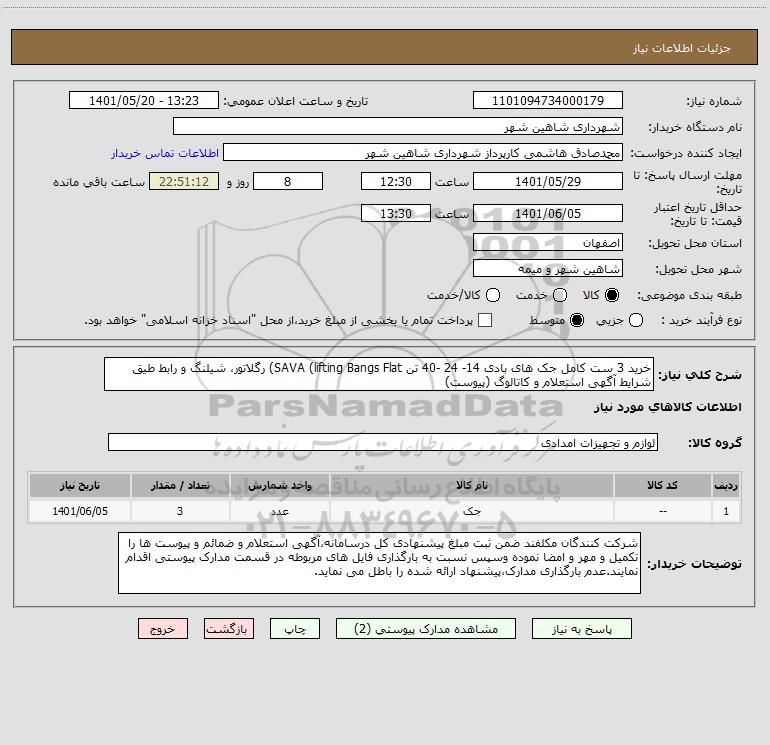Click the واحد شمارش column header

tap(279, 485)
